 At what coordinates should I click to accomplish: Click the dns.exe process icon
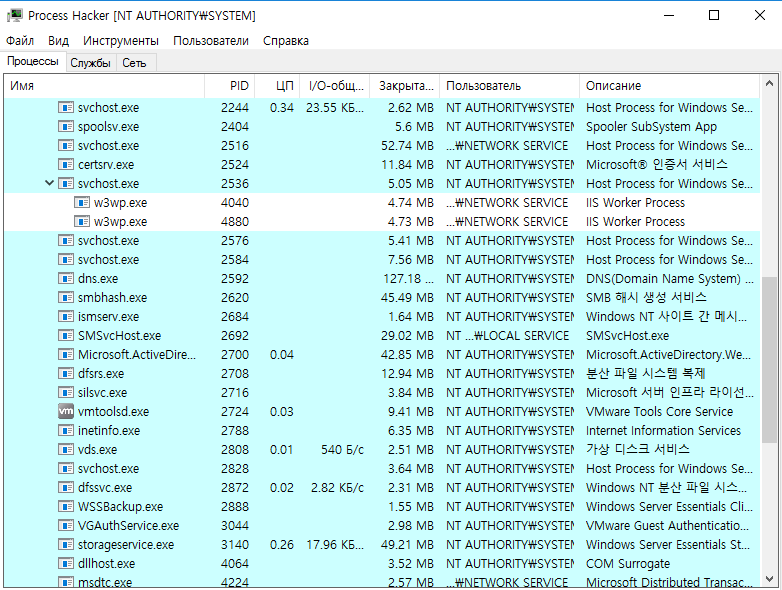pyautogui.click(x=66, y=279)
